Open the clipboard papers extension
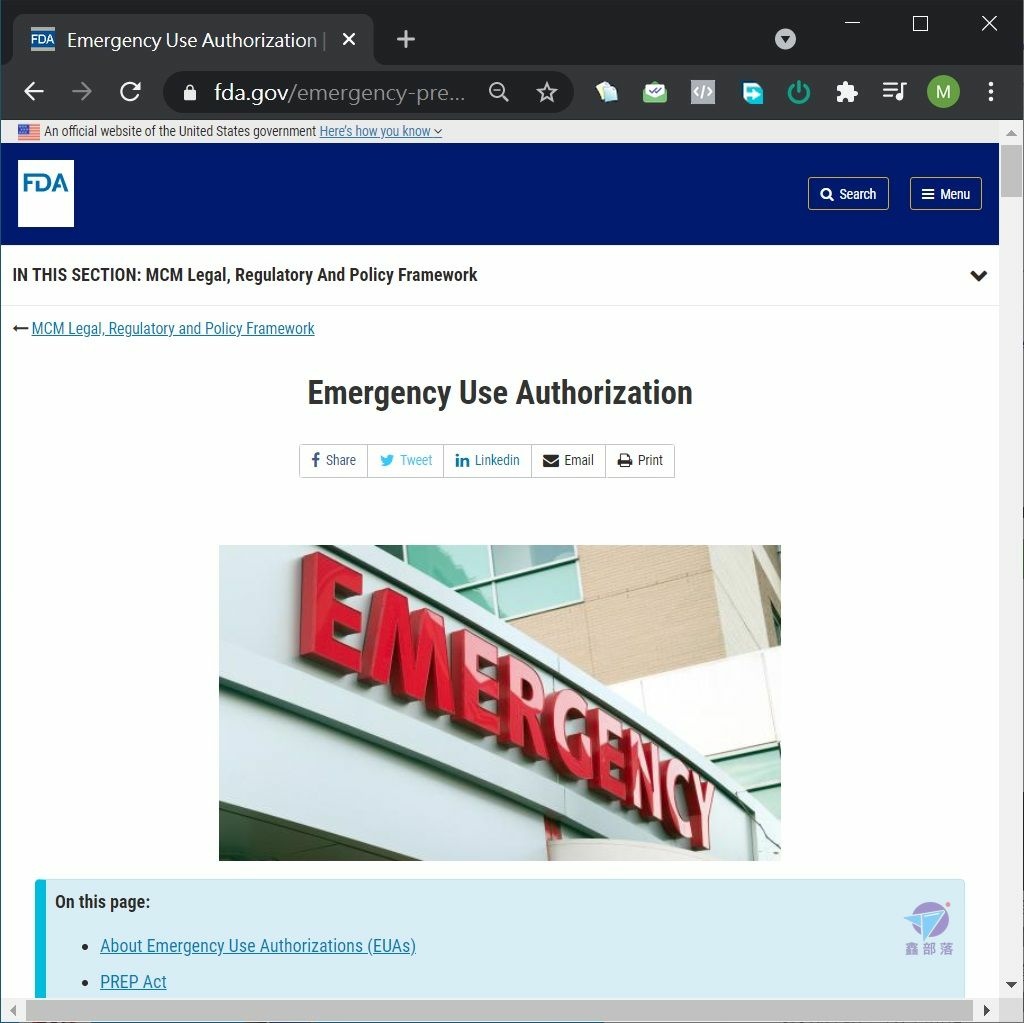This screenshot has height=1023, width=1024. pyautogui.click(x=607, y=92)
